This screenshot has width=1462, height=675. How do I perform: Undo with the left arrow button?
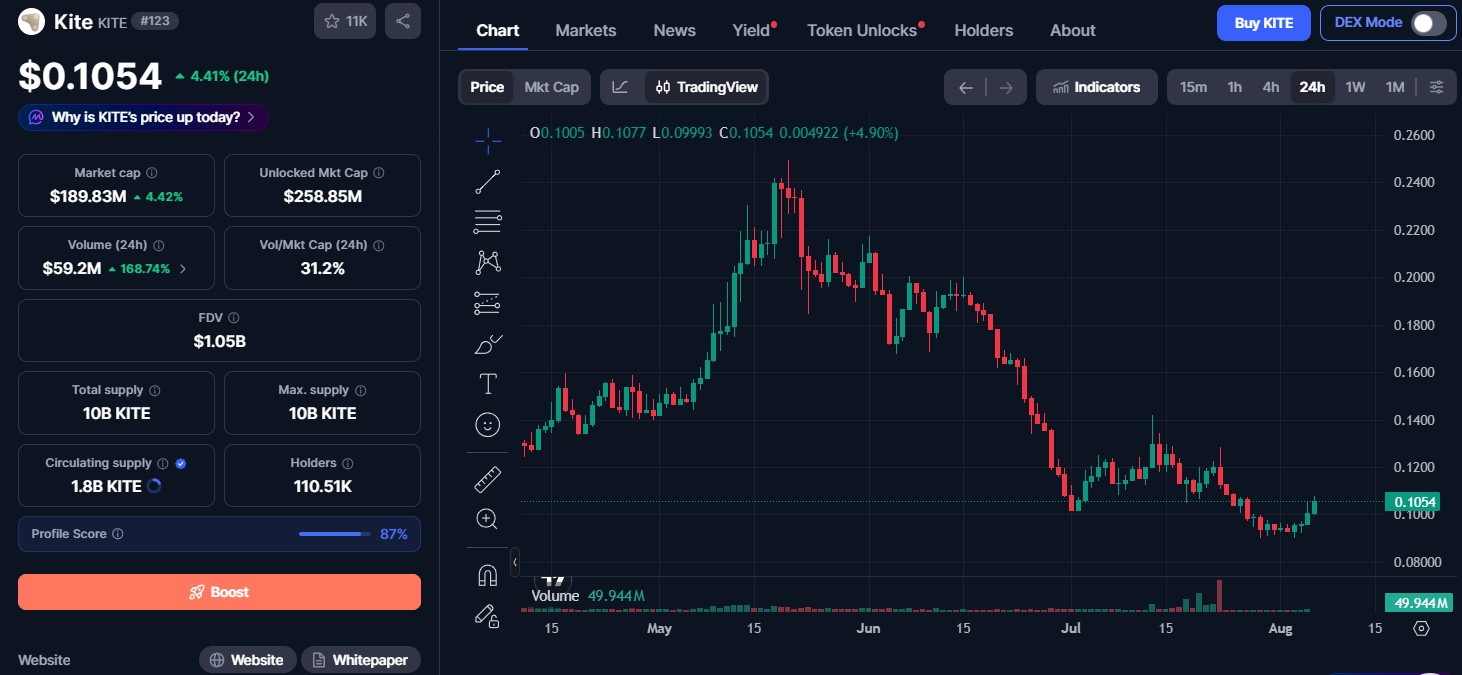[x=965, y=87]
